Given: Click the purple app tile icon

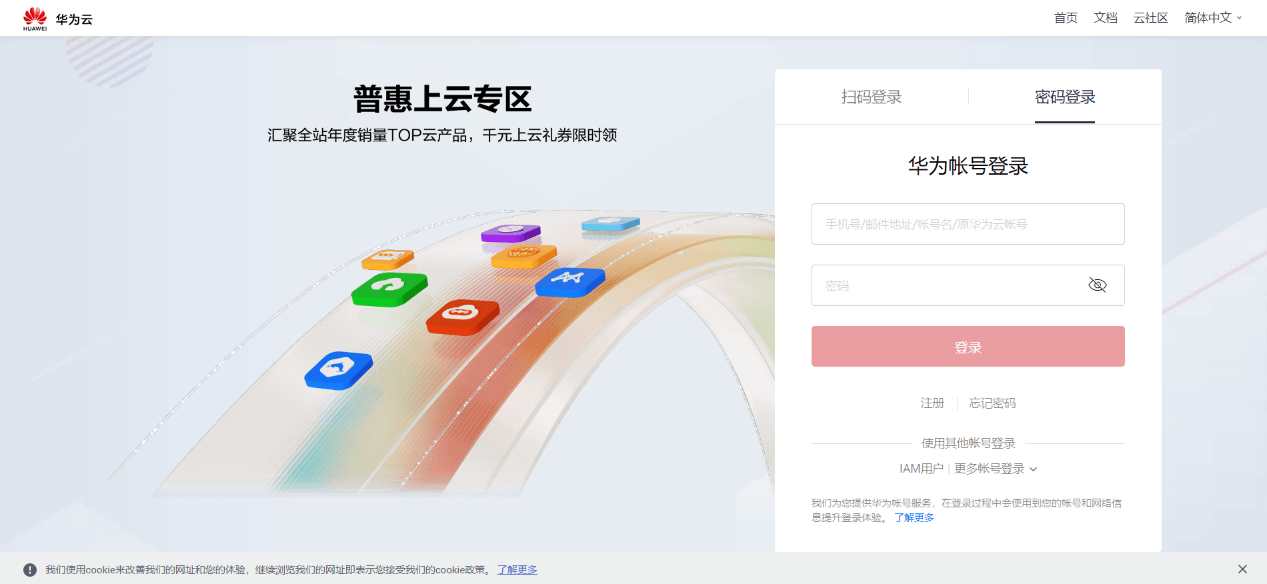Looking at the screenshot, I should [510, 234].
